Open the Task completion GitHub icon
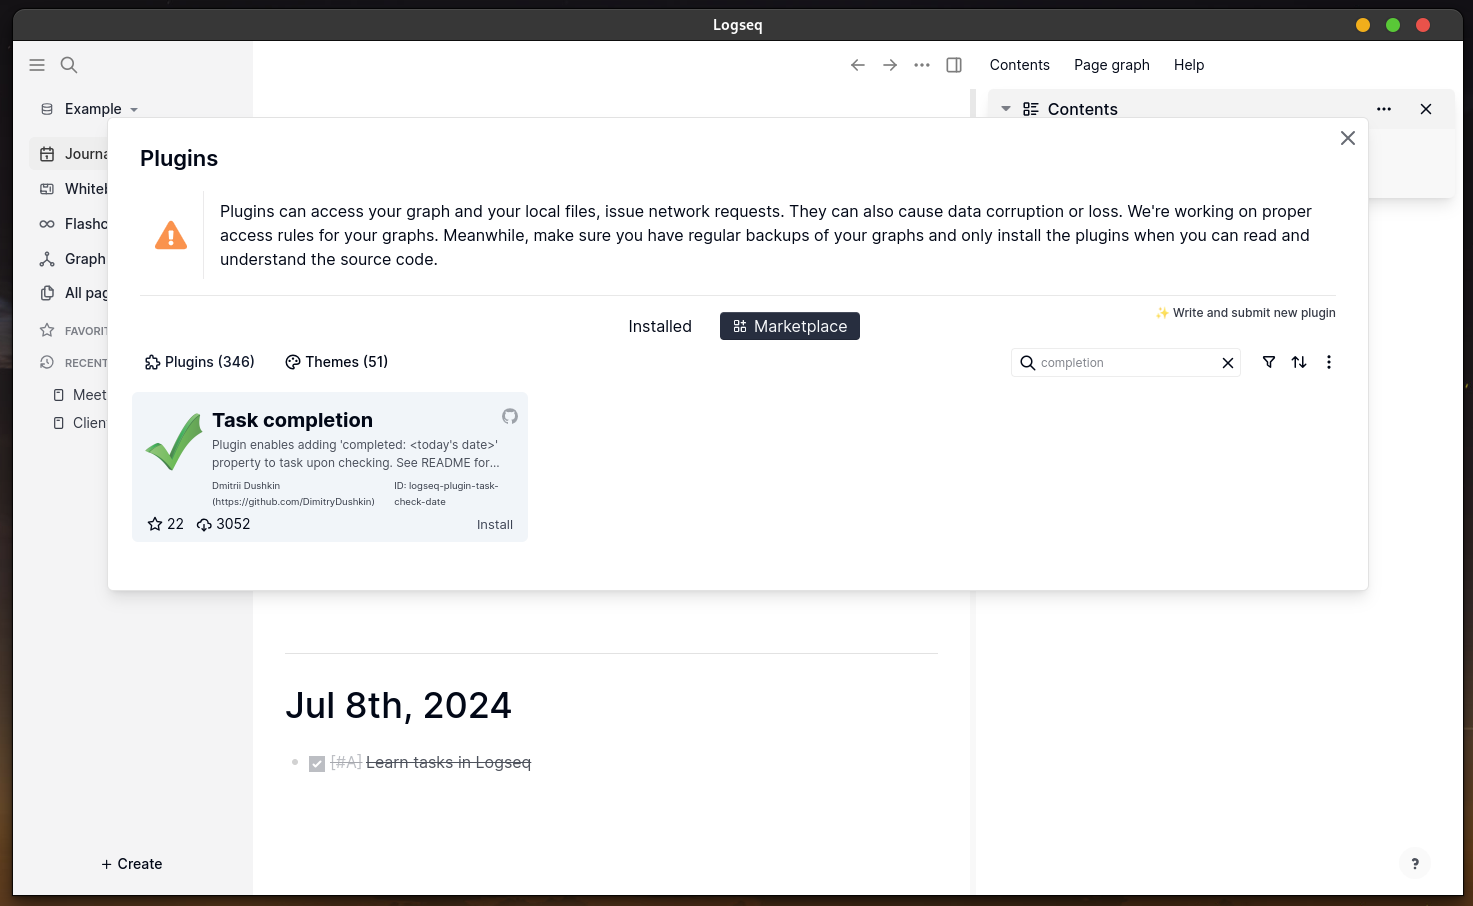The image size is (1473, 906). 510,416
